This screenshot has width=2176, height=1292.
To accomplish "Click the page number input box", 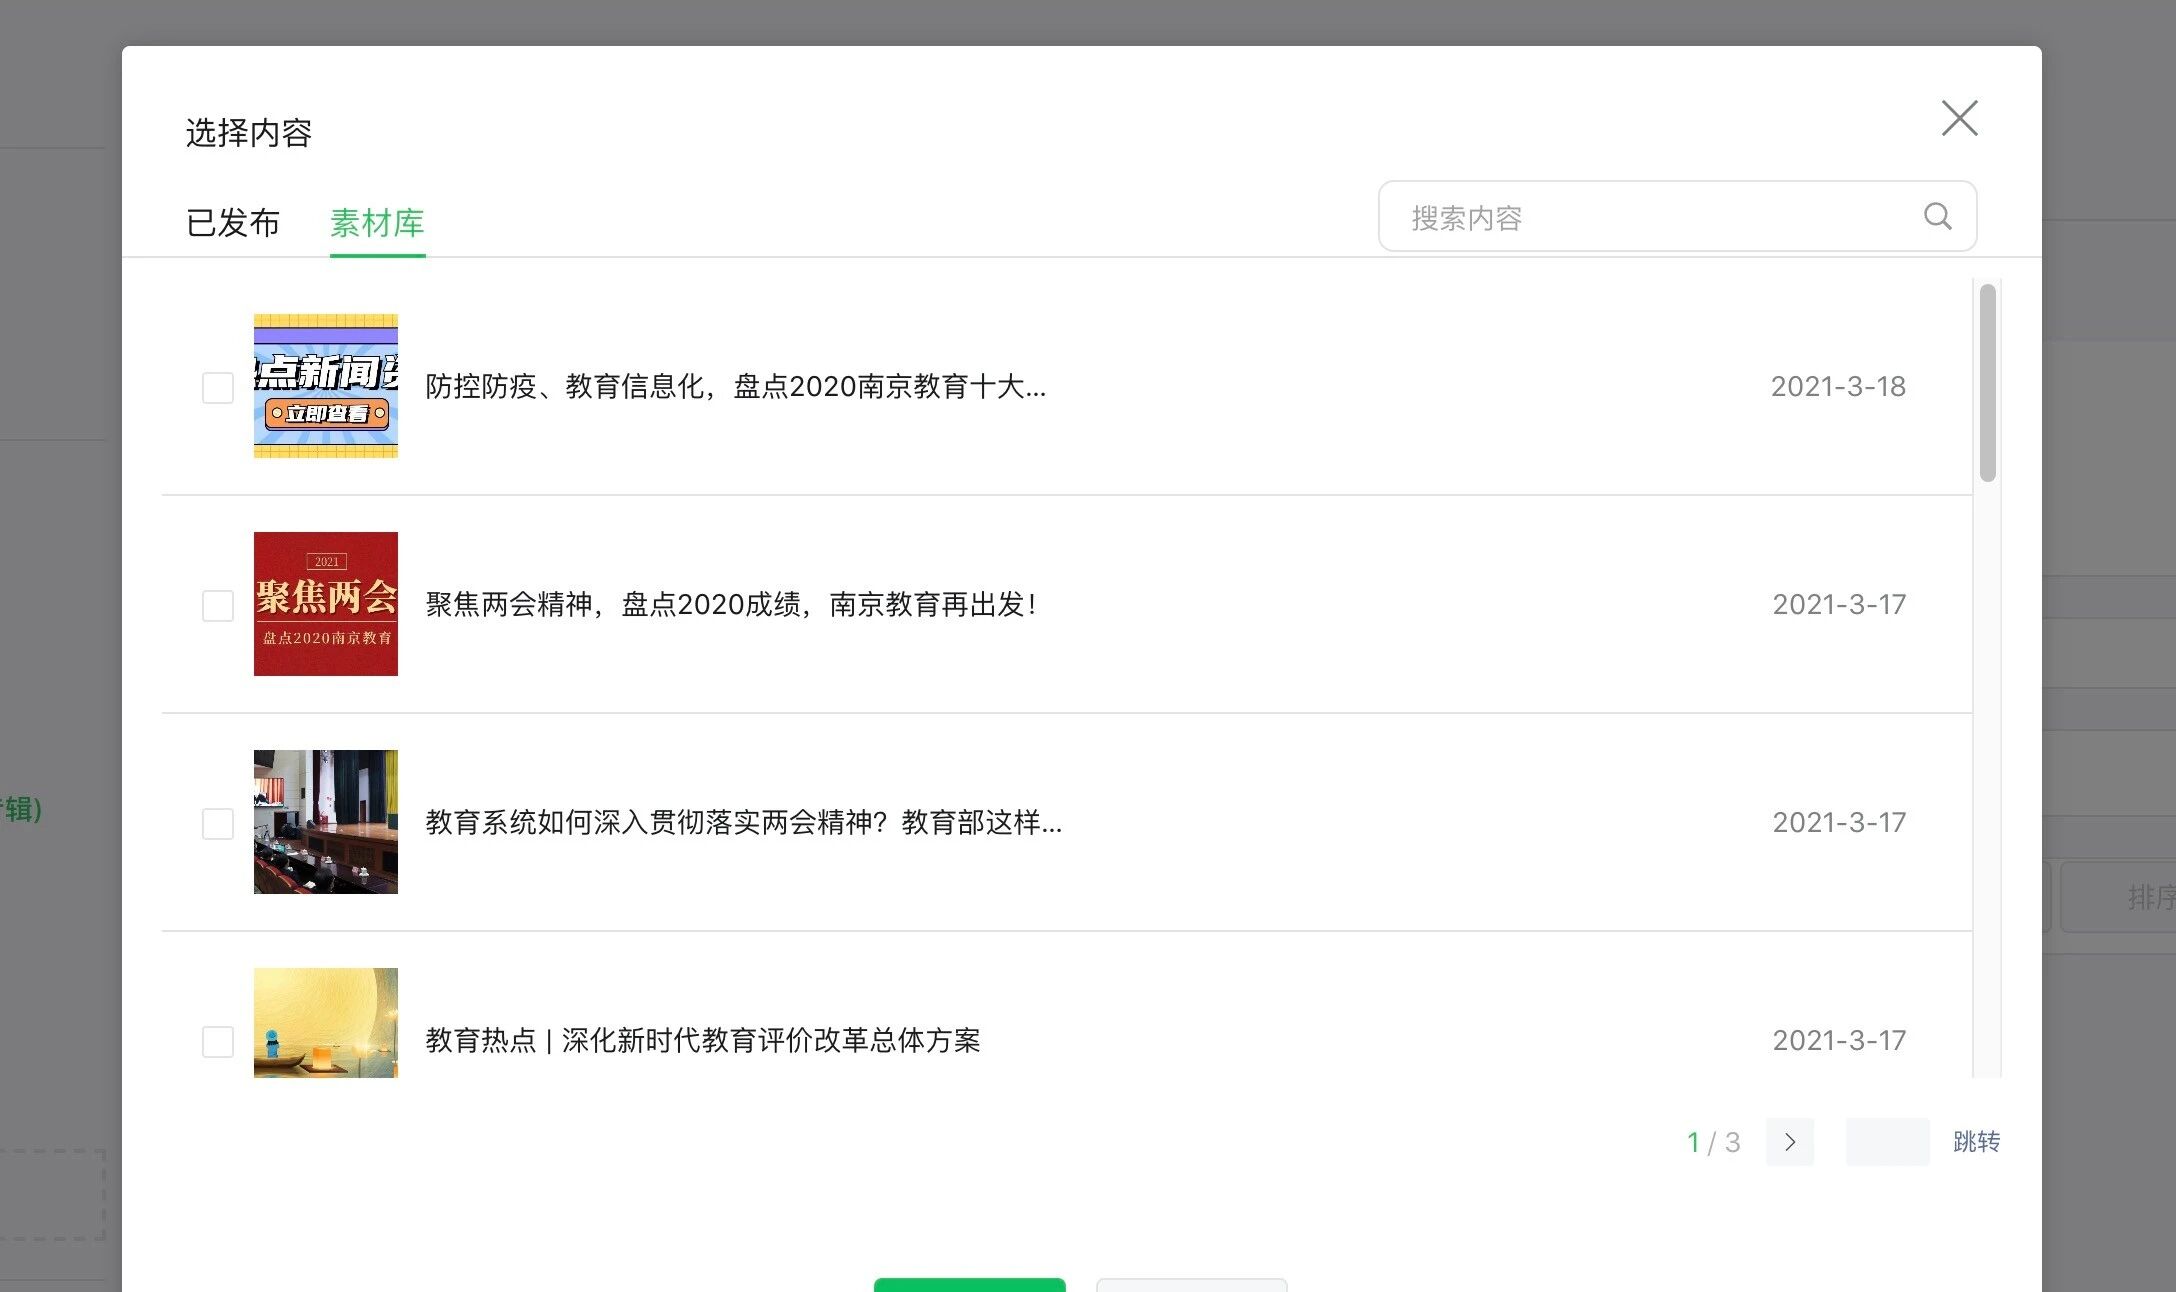I will tap(1887, 1142).
